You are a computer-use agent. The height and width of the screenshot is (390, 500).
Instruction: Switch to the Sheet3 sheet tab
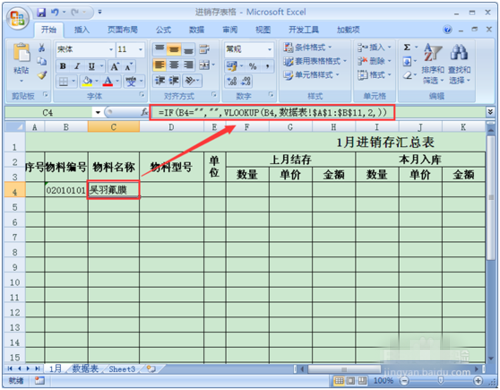(122, 369)
